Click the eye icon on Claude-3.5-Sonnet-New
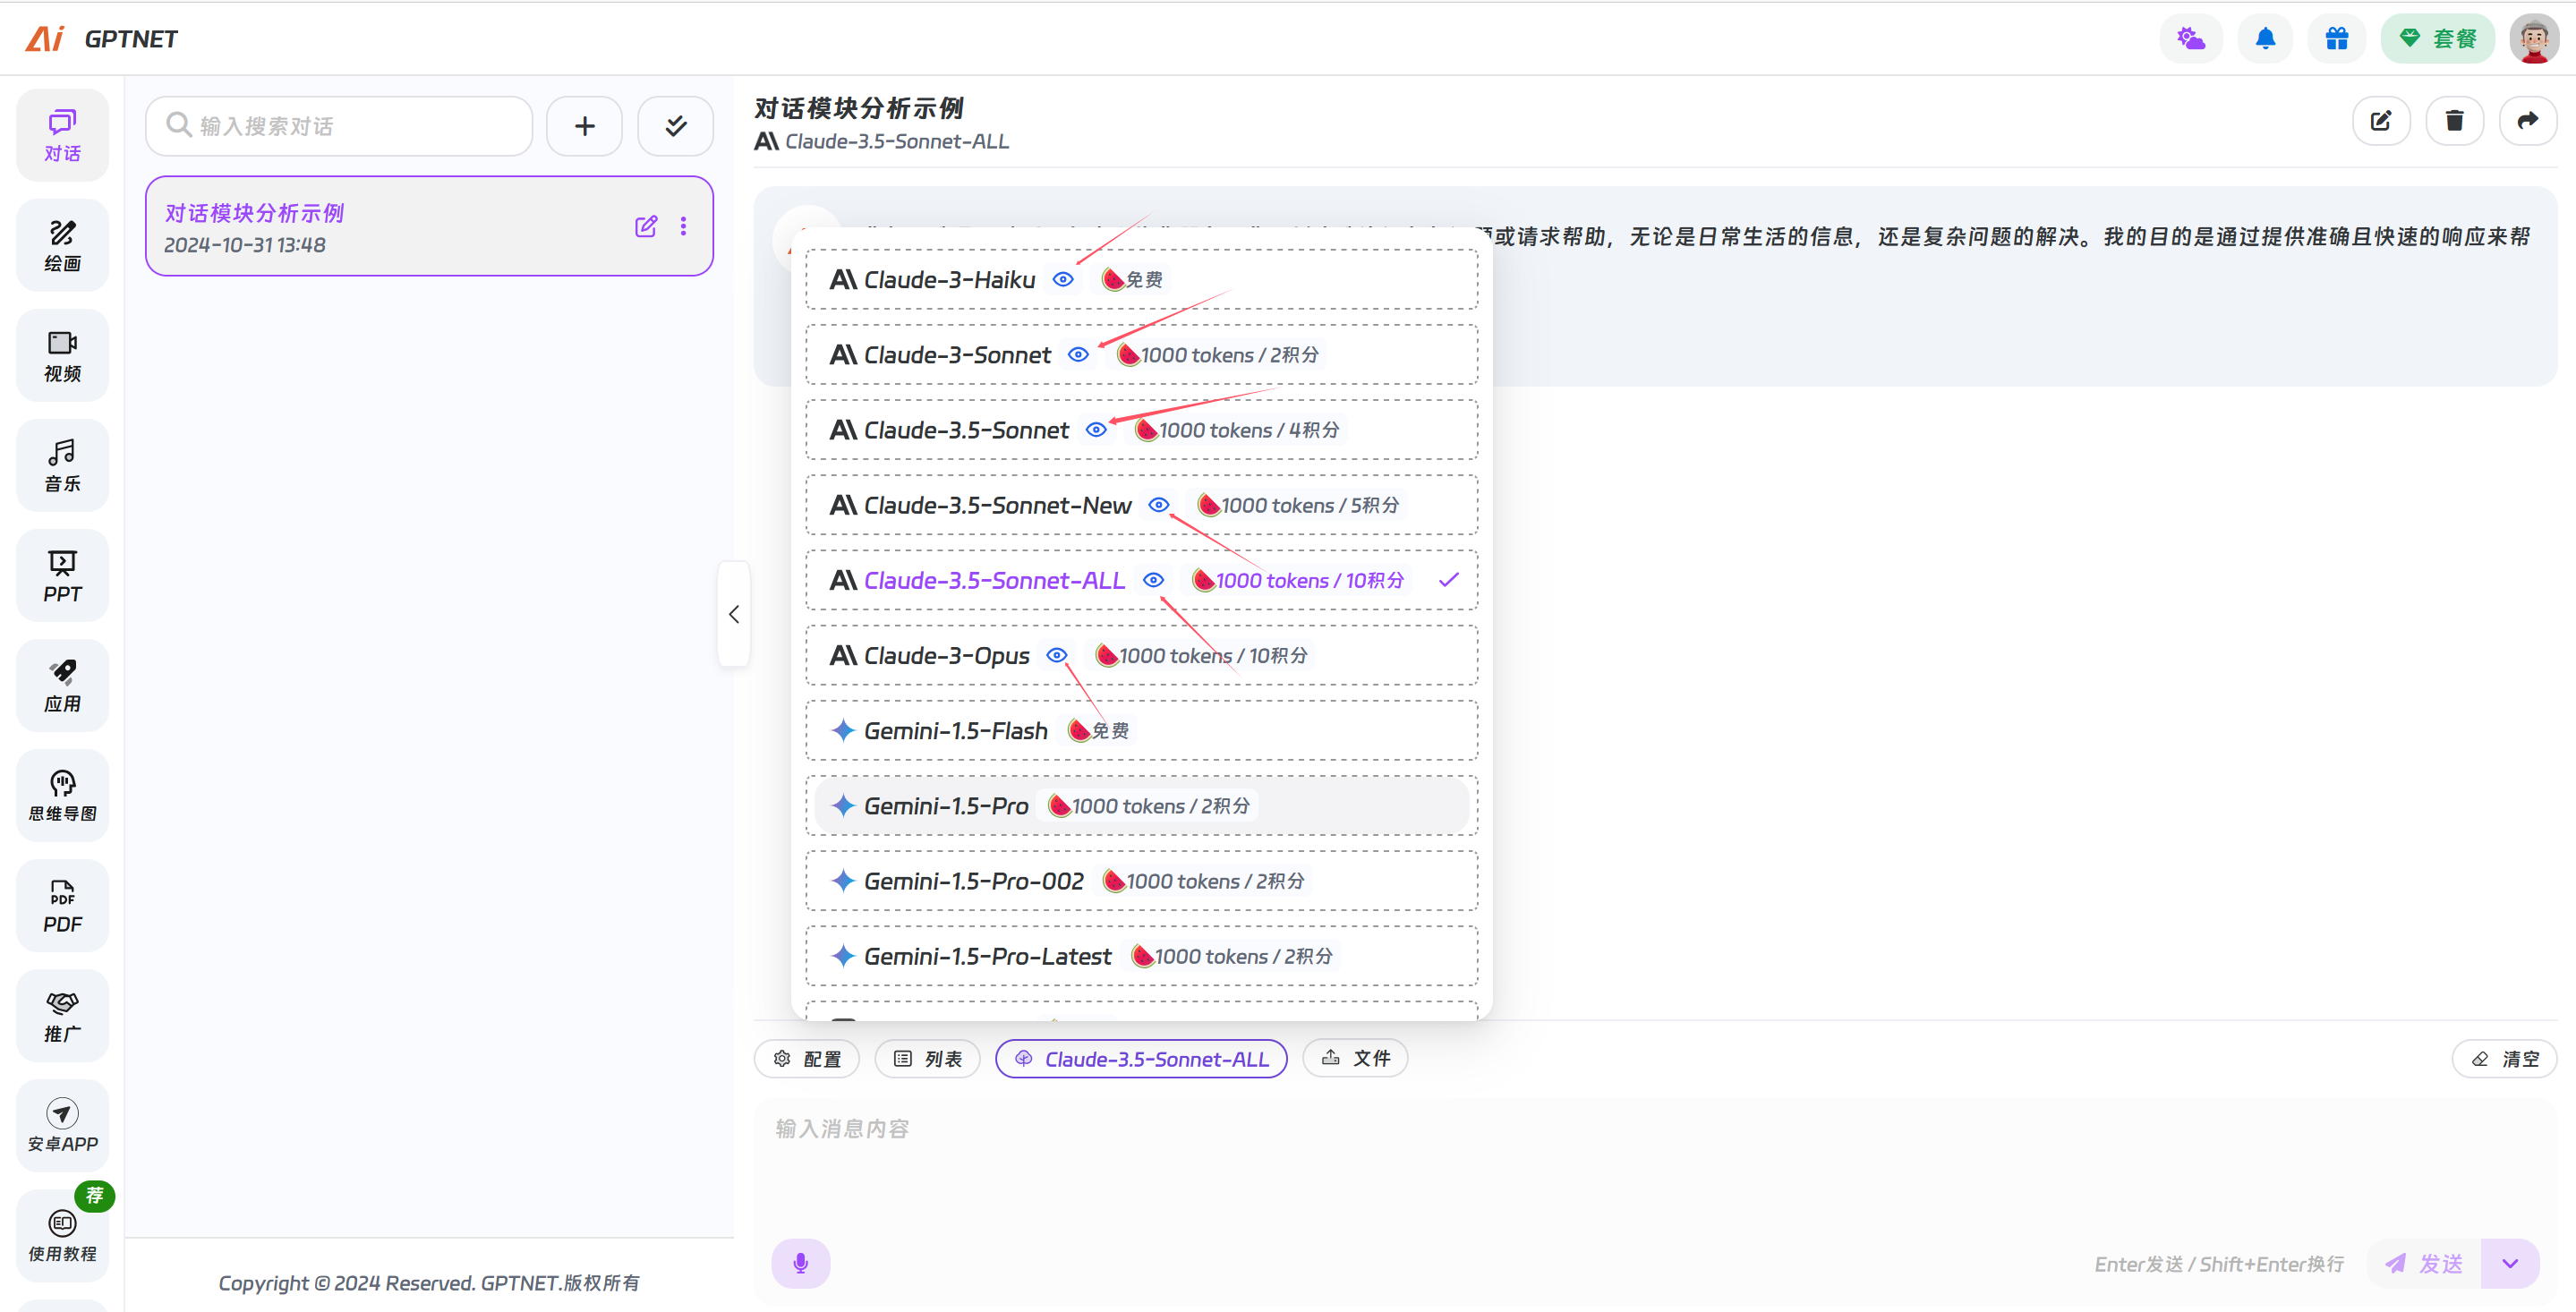This screenshot has width=2576, height=1312. click(1158, 505)
